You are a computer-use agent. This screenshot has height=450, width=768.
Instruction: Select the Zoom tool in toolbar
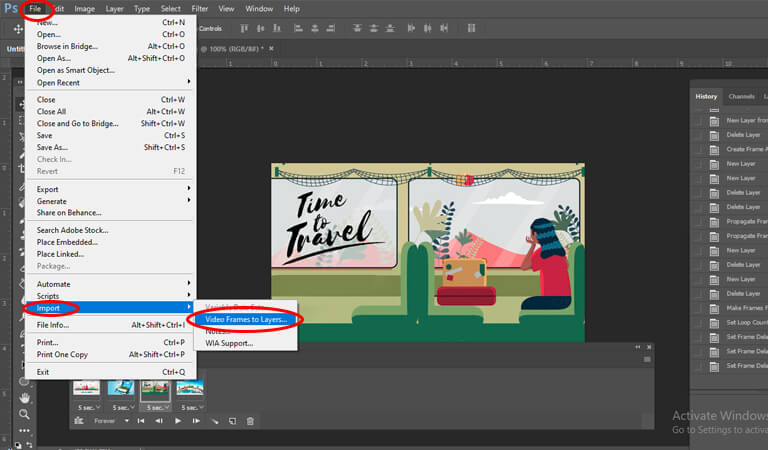tap(24, 414)
